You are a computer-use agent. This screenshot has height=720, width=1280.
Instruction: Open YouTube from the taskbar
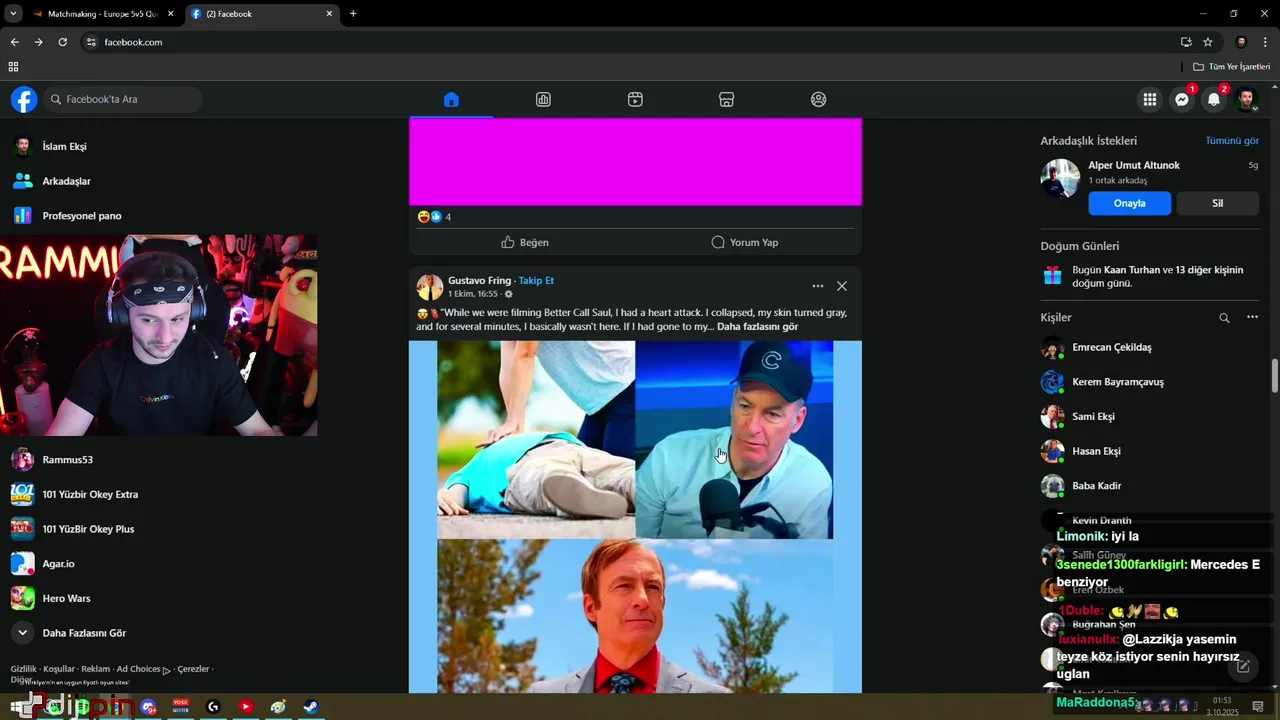(x=246, y=707)
